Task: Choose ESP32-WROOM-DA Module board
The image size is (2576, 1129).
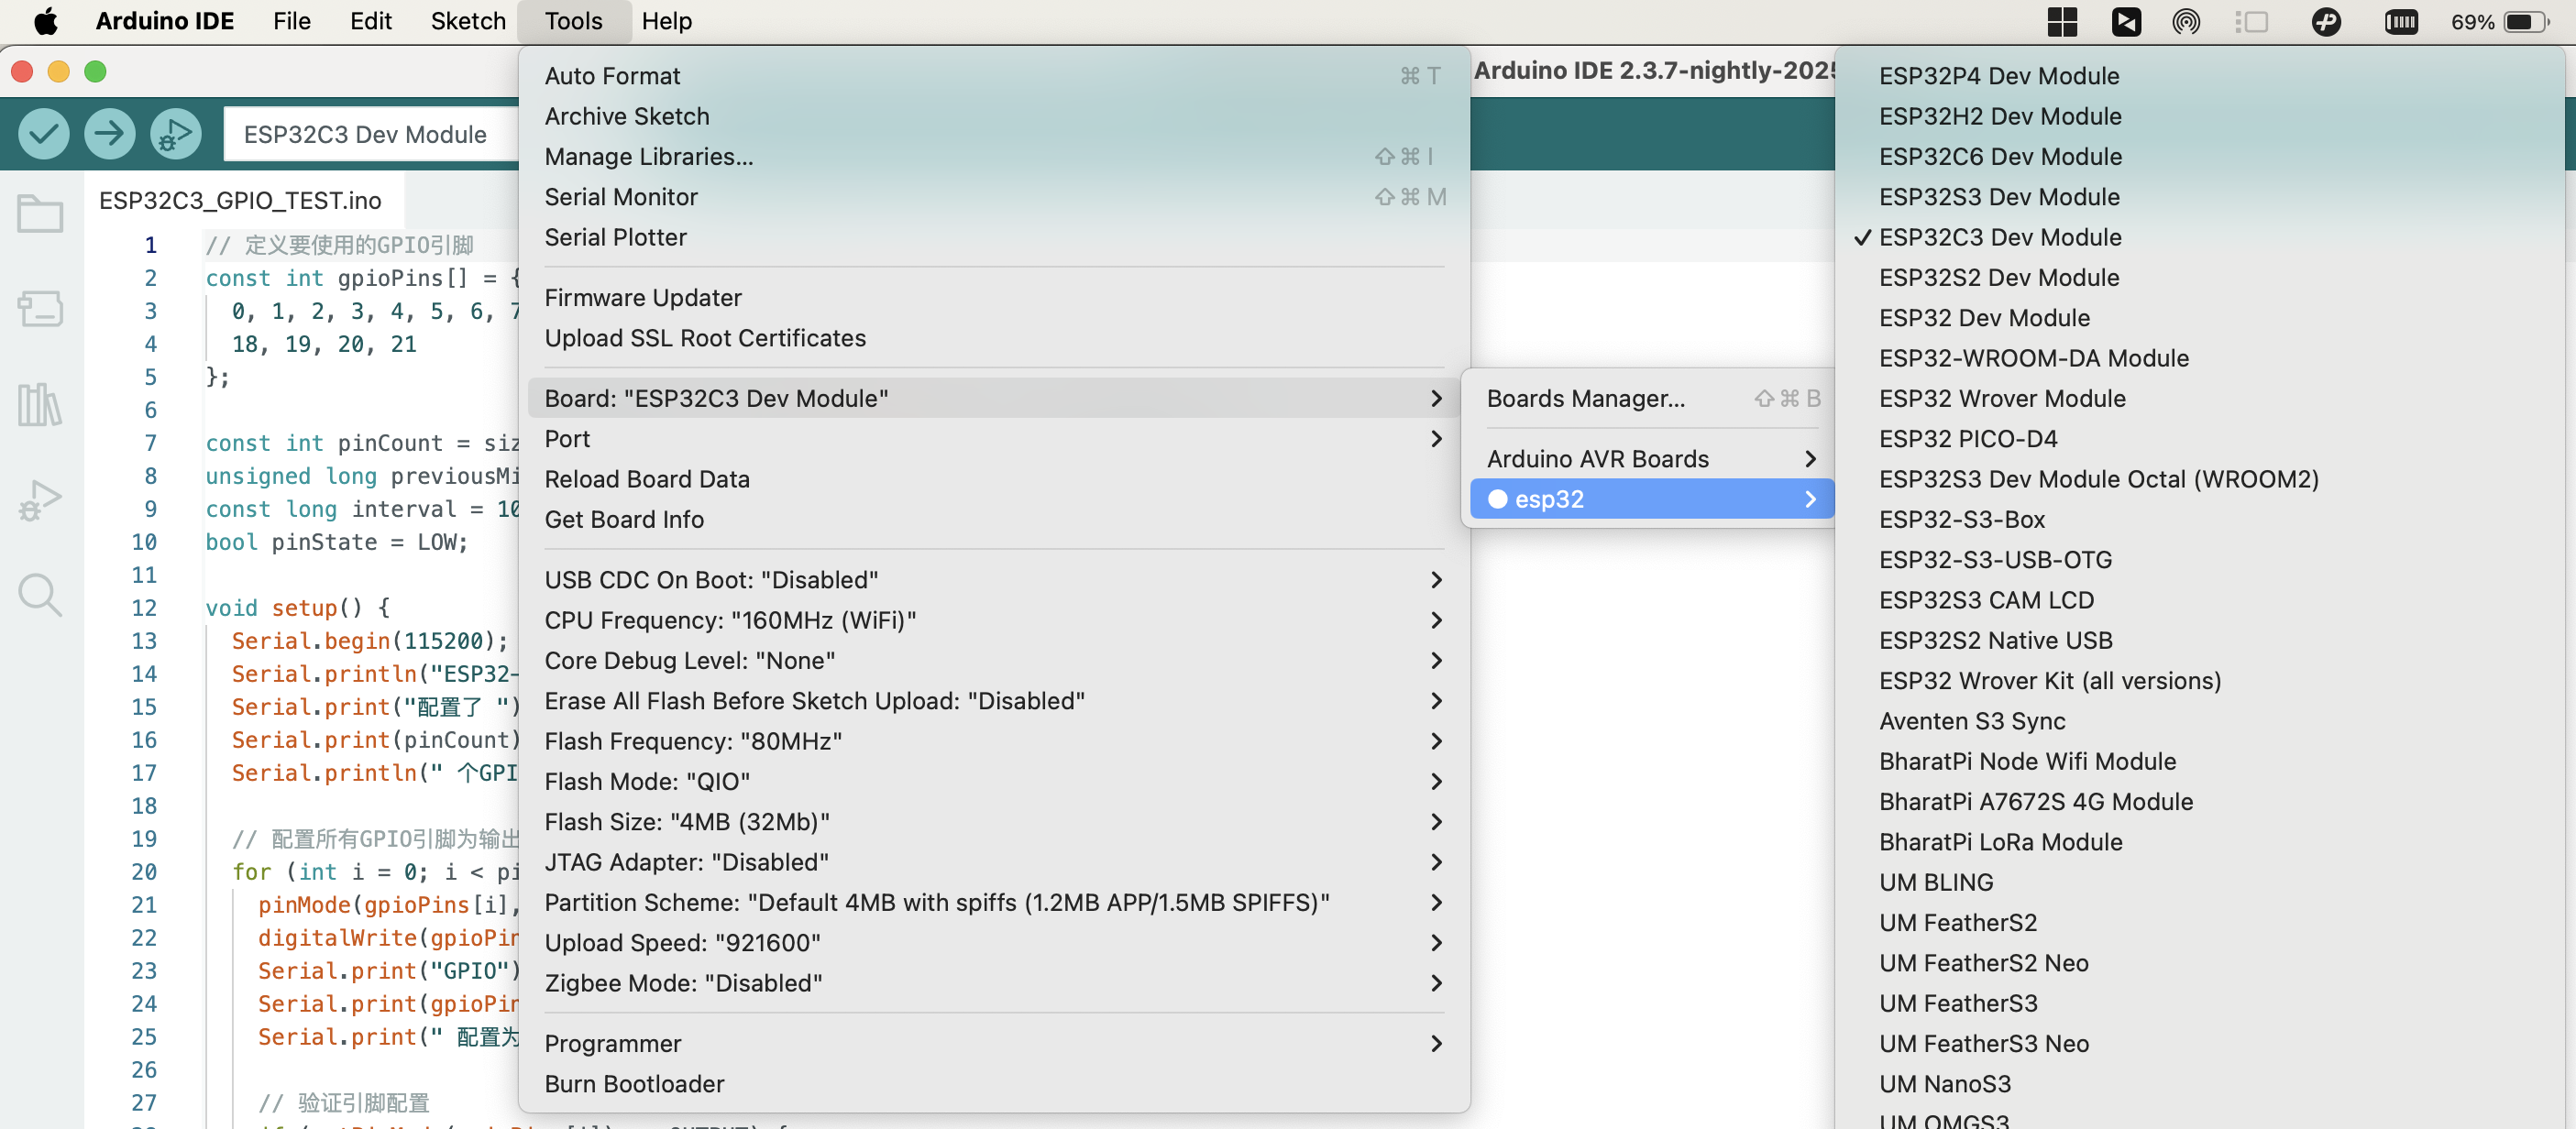Action: click(x=2200, y=358)
